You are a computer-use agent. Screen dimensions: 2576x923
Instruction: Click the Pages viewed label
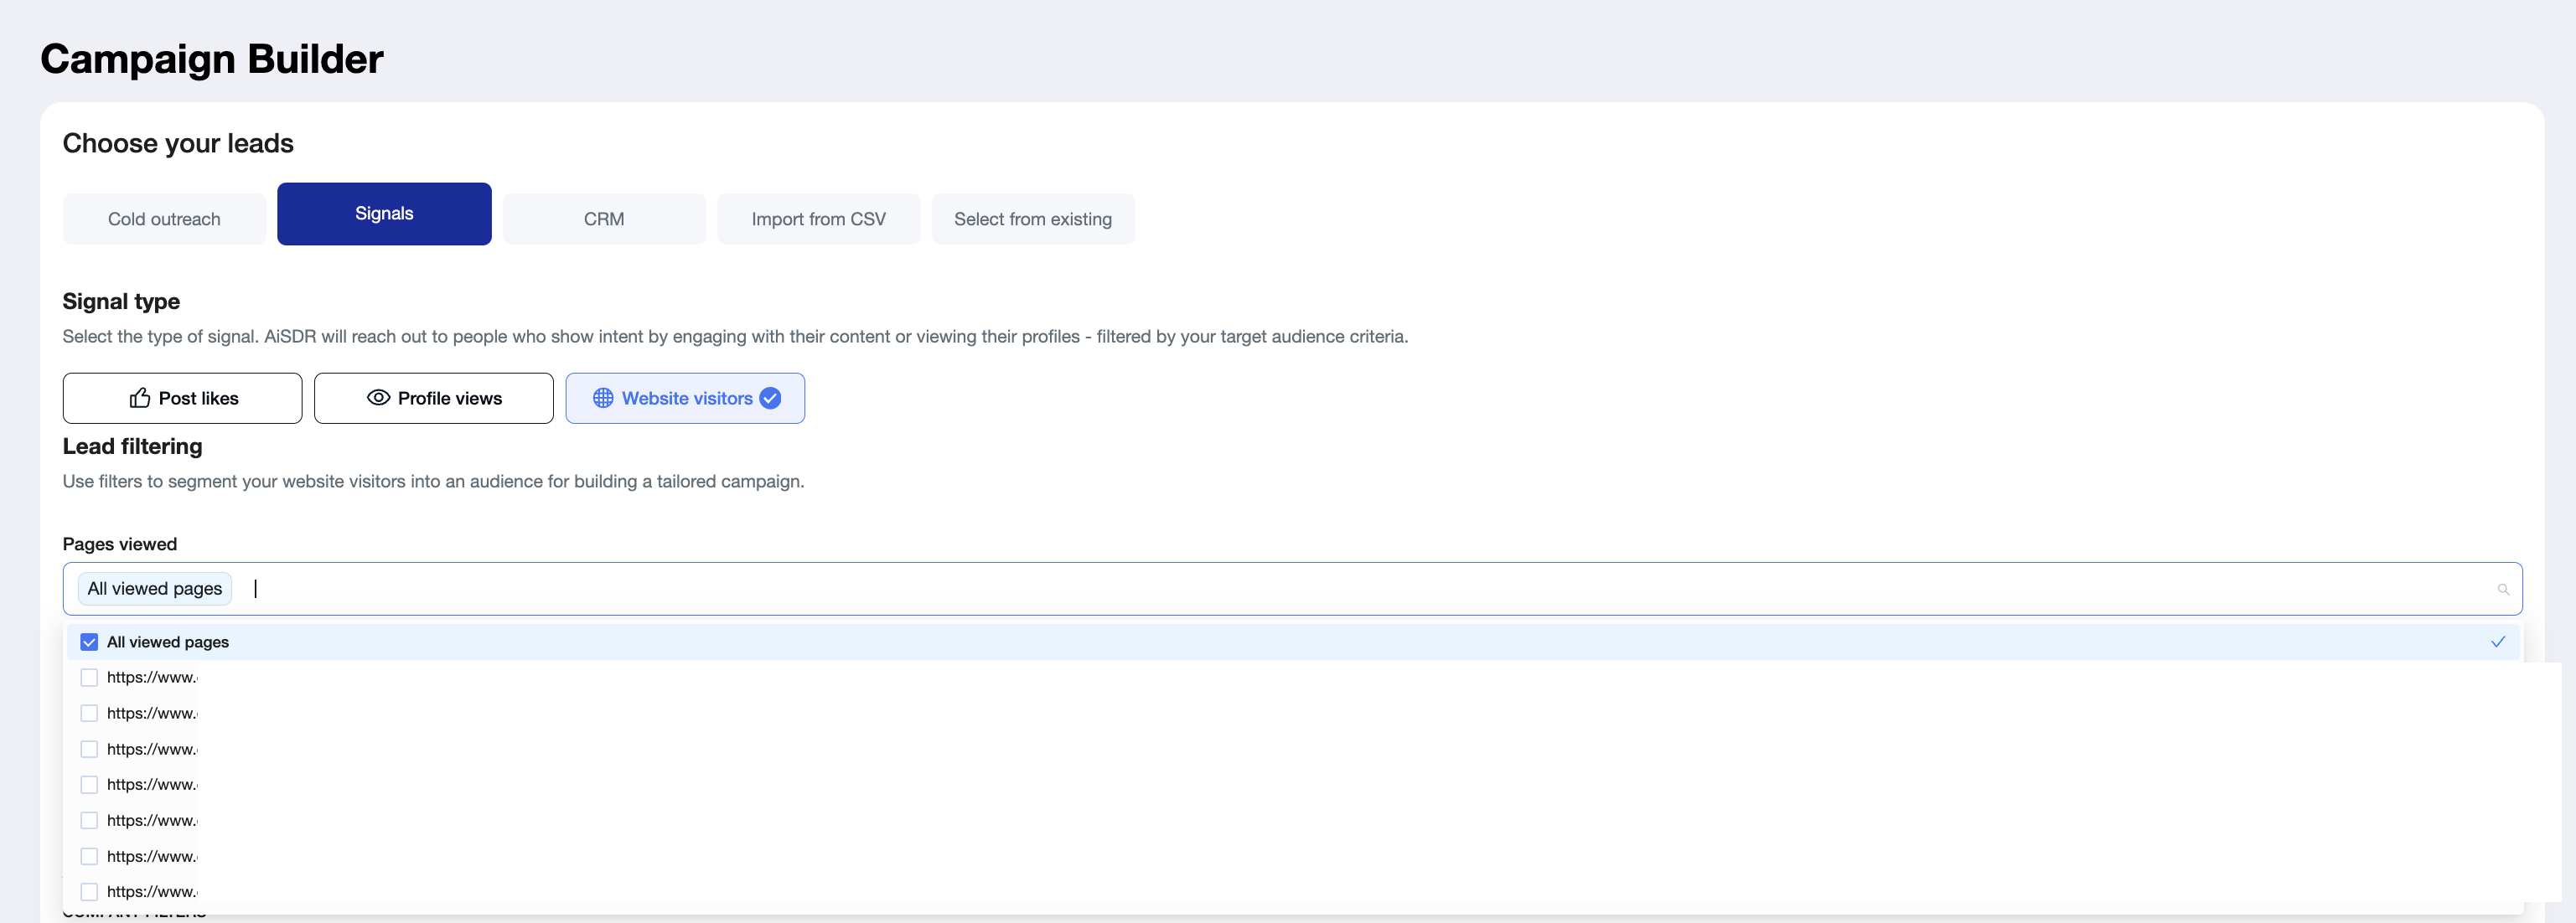coord(119,544)
